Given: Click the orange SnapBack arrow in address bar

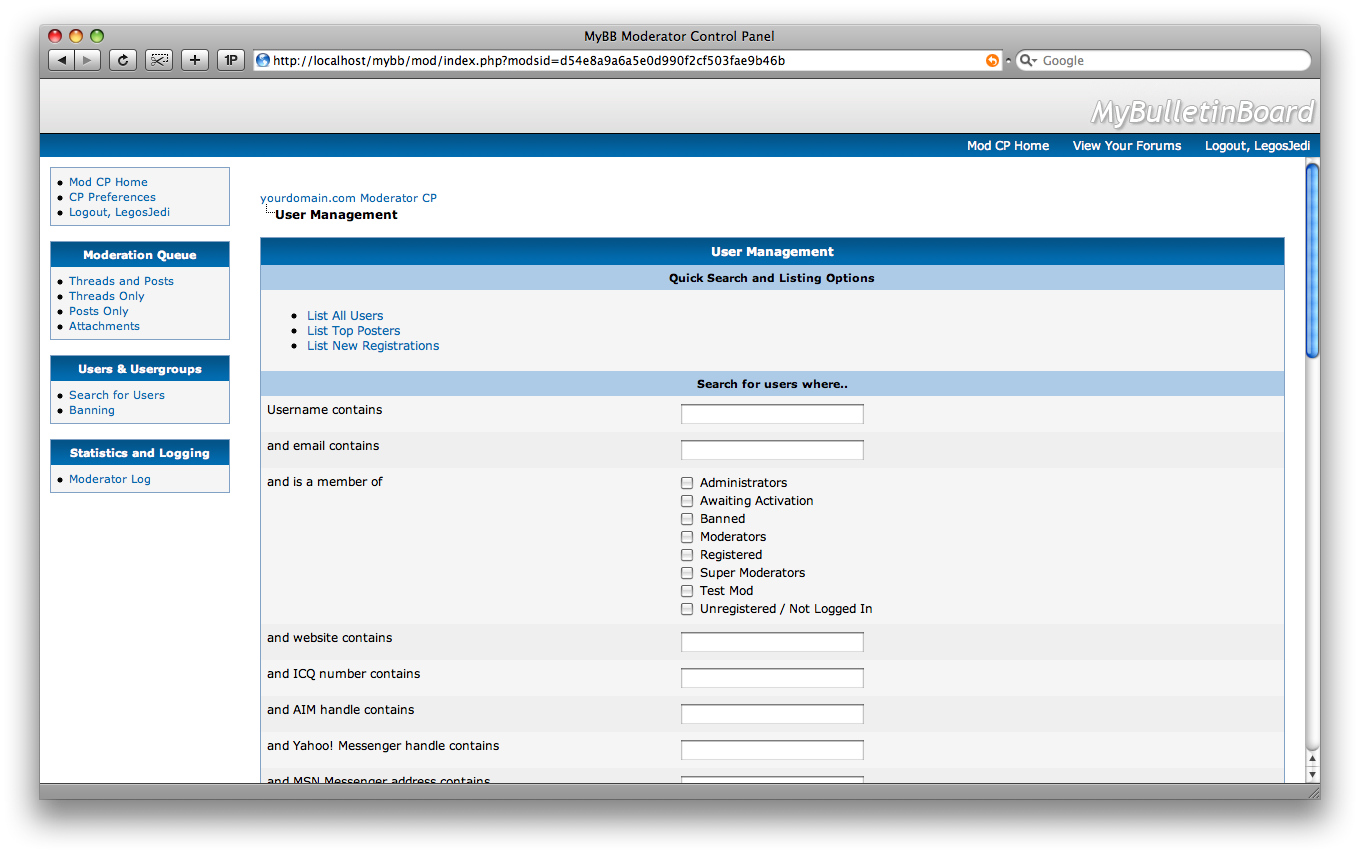Looking at the screenshot, I should (x=992, y=60).
